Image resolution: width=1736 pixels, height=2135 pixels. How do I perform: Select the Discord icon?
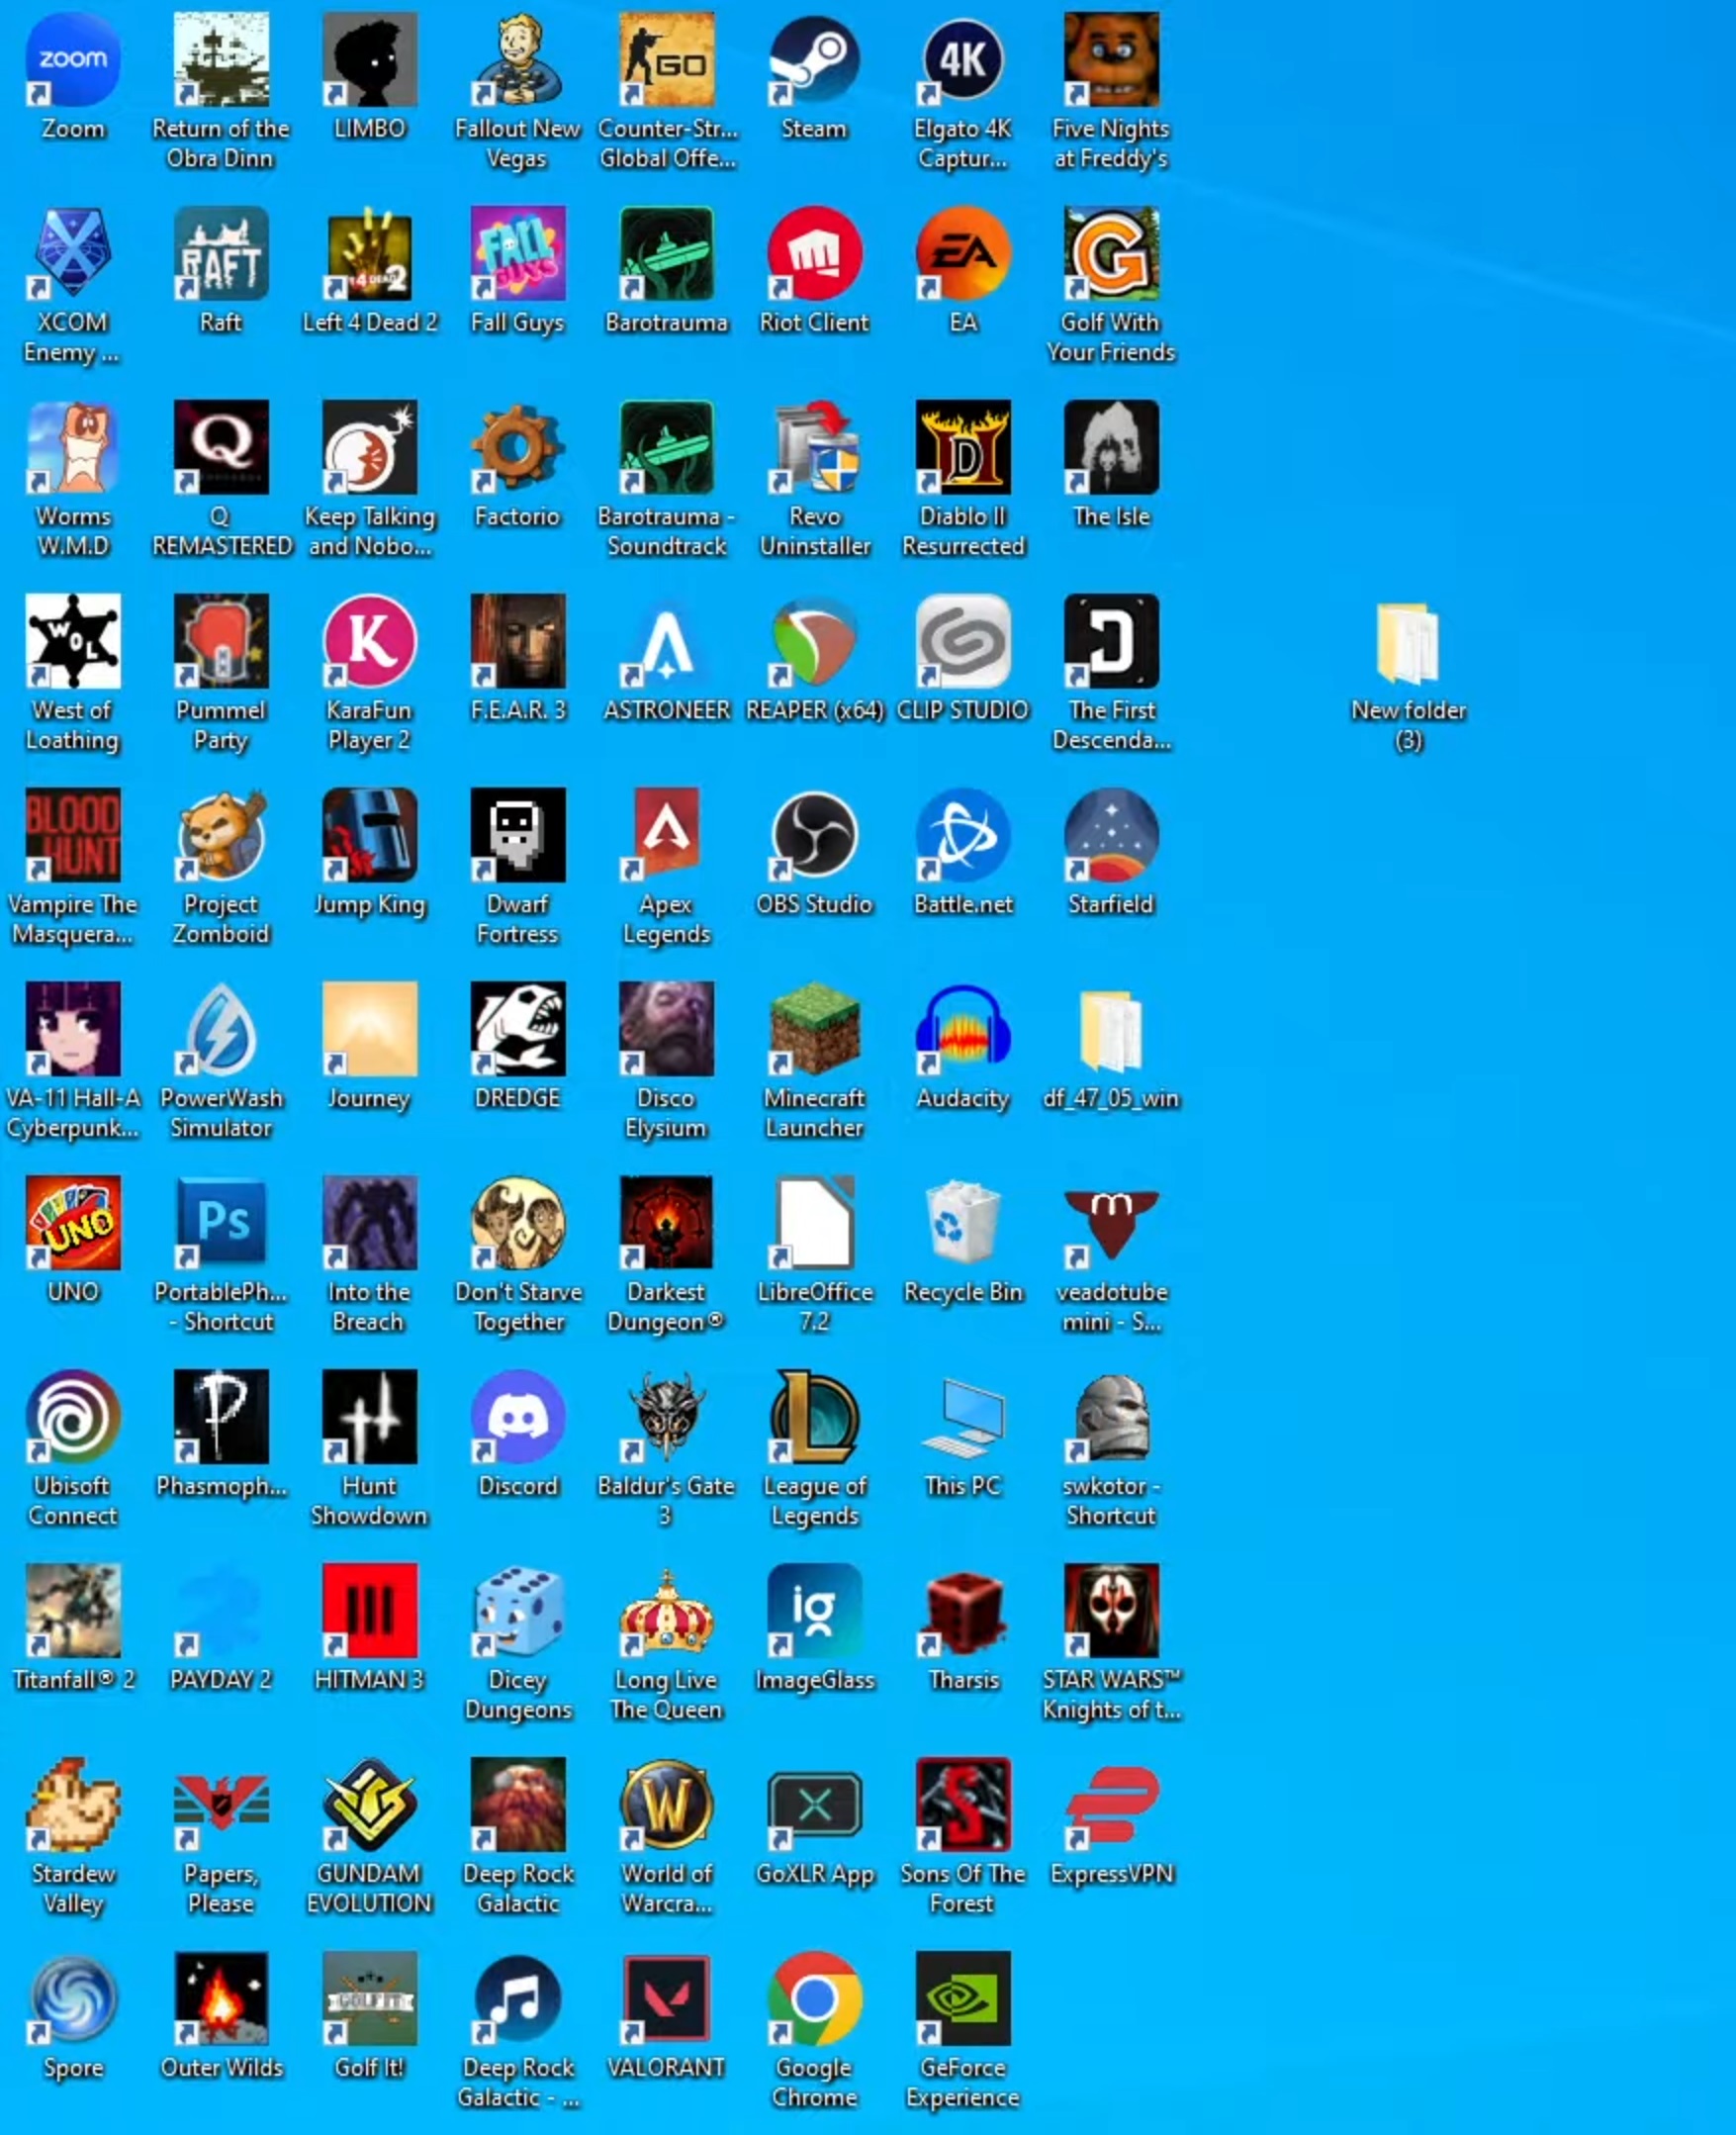(518, 1418)
